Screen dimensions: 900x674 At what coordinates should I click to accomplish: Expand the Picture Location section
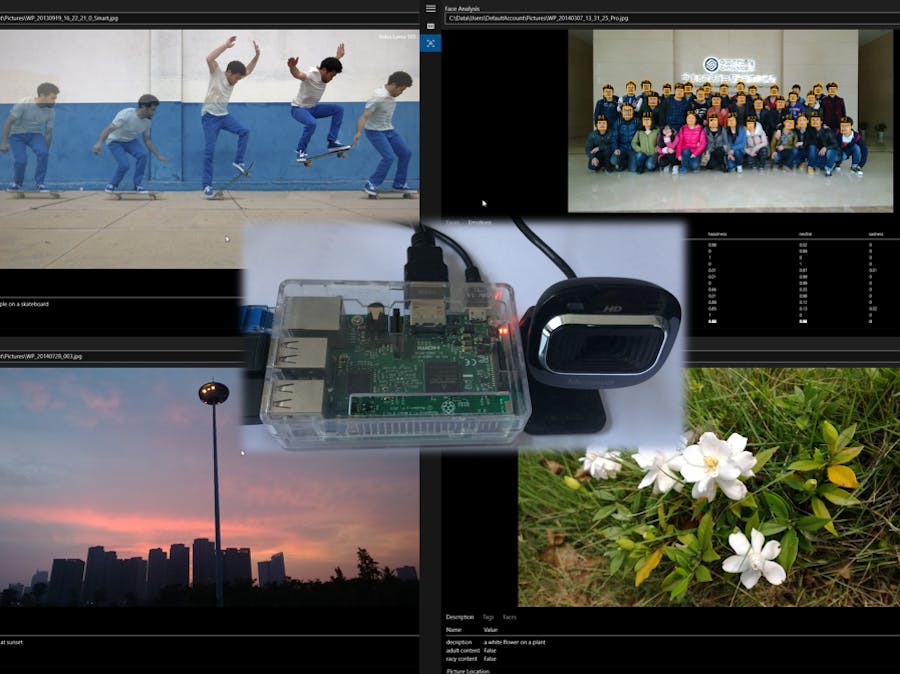click(x=469, y=669)
